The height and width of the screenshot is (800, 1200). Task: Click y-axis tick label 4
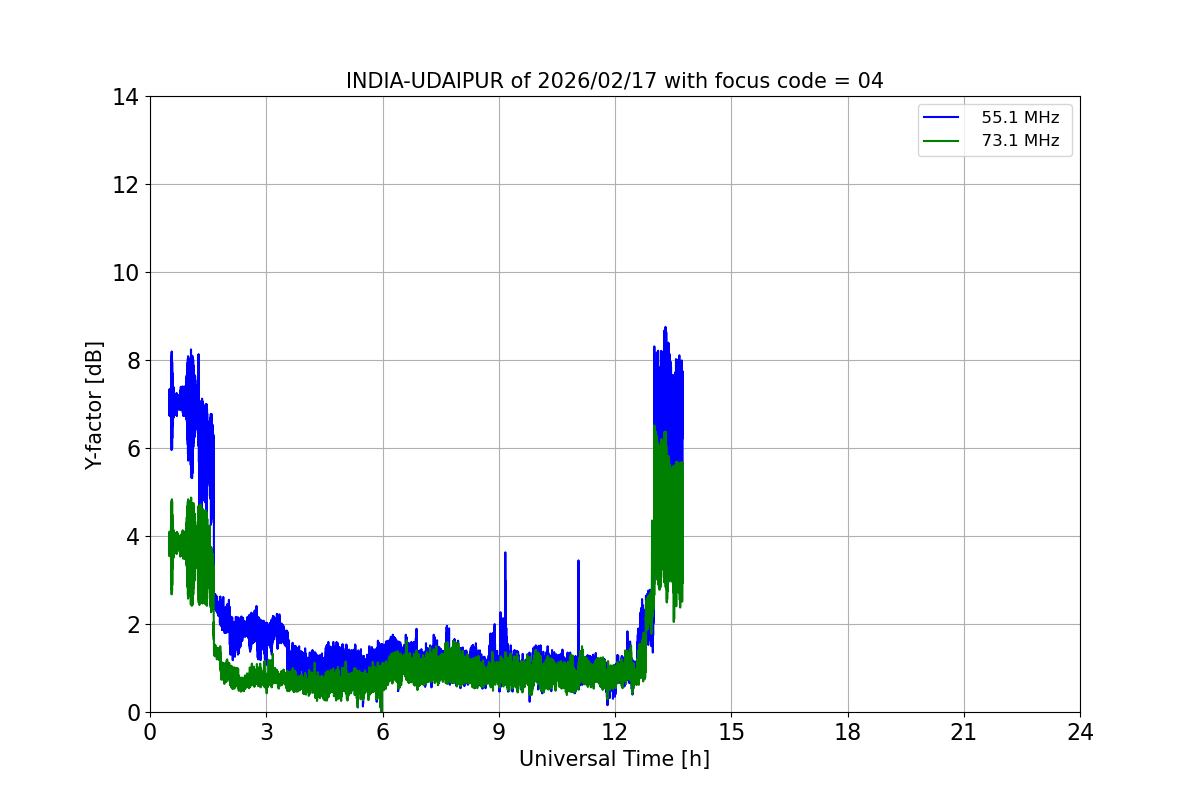(x=133, y=537)
